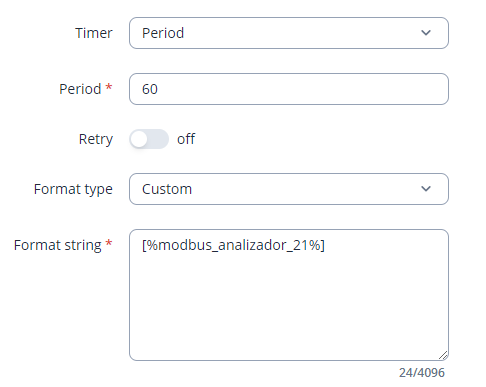Click the "off" label beside the Retry switch
This screenshot has width=486, height=387.
click(x=186, y=139)
